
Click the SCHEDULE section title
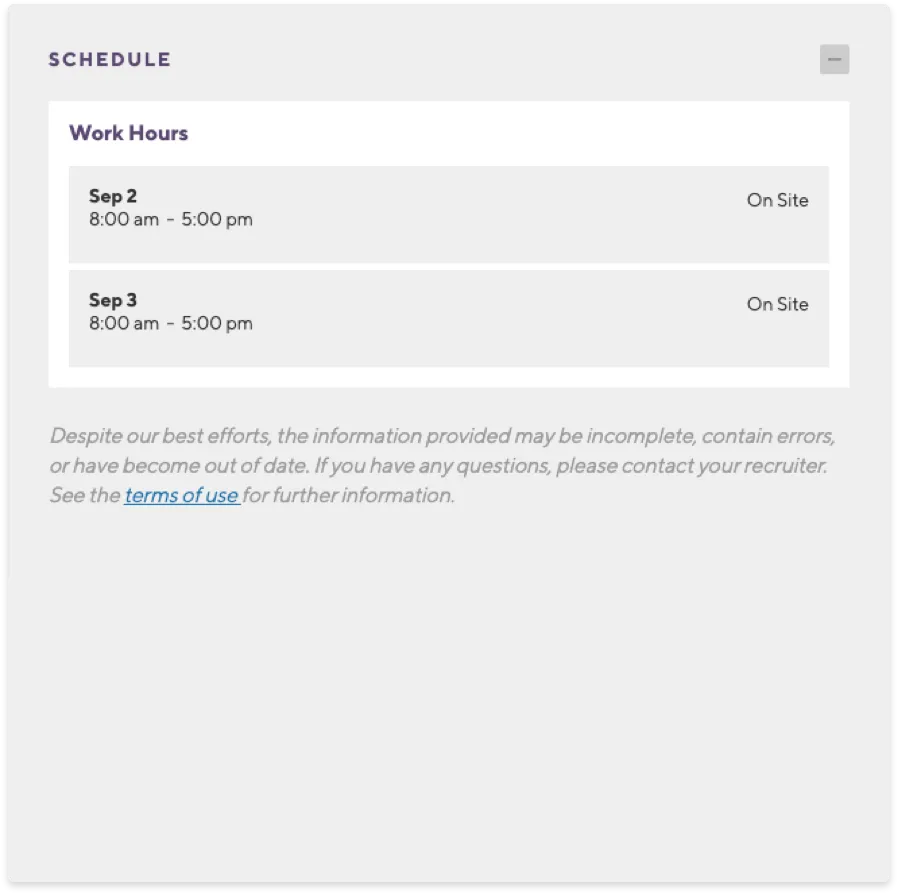110,60
